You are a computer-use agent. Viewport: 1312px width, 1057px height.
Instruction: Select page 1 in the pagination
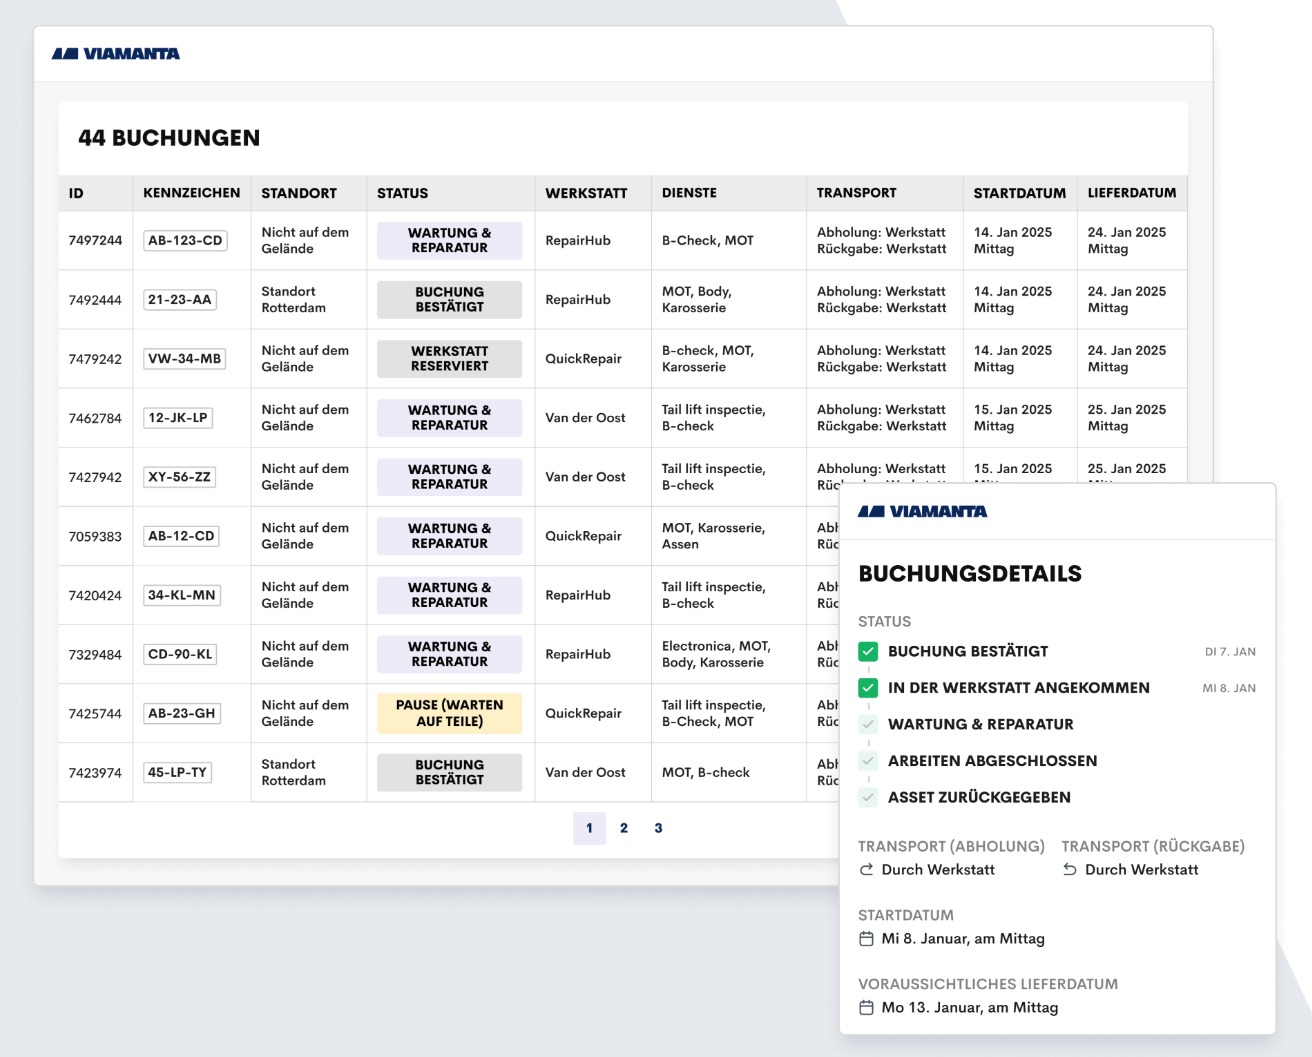[x=589, y=828]
